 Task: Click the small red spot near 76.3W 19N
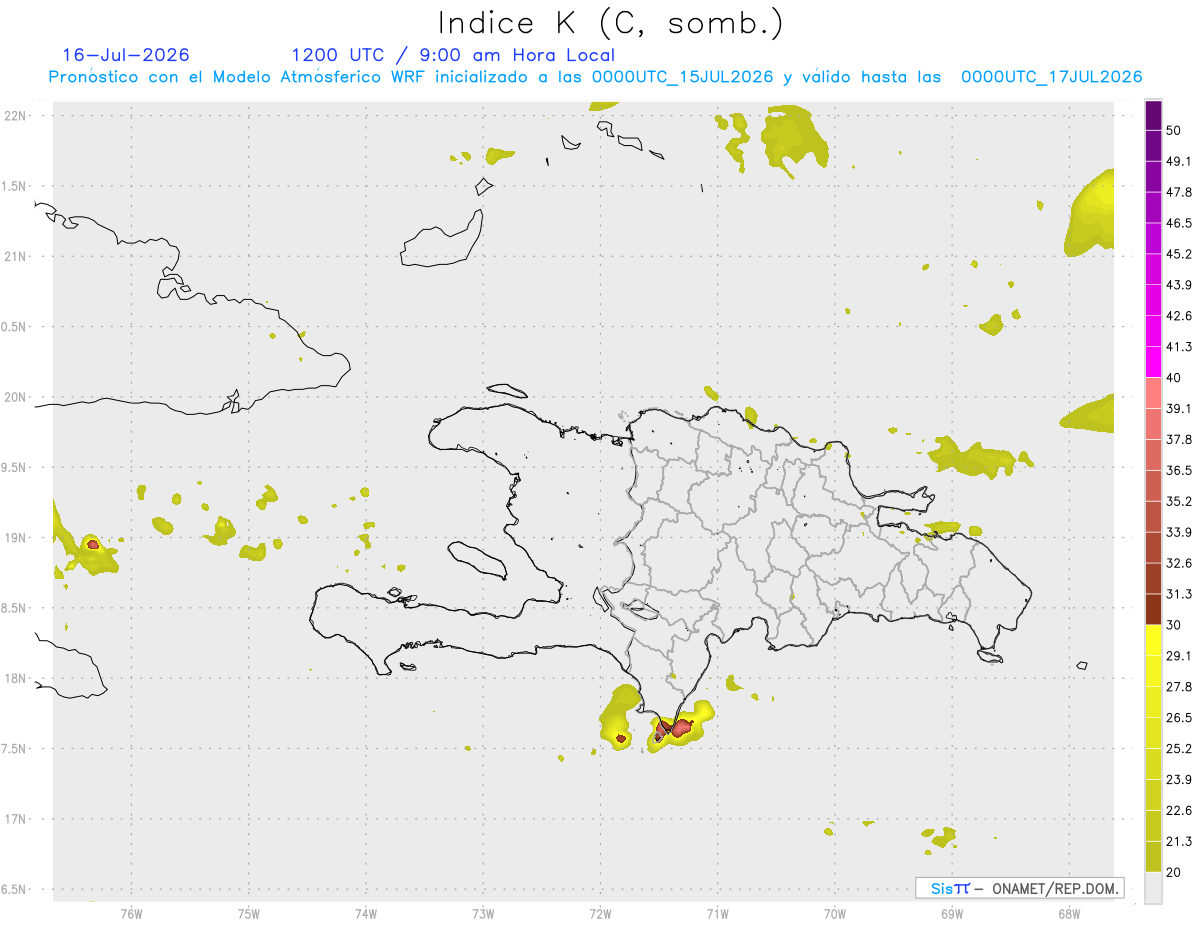click(93, 545)
